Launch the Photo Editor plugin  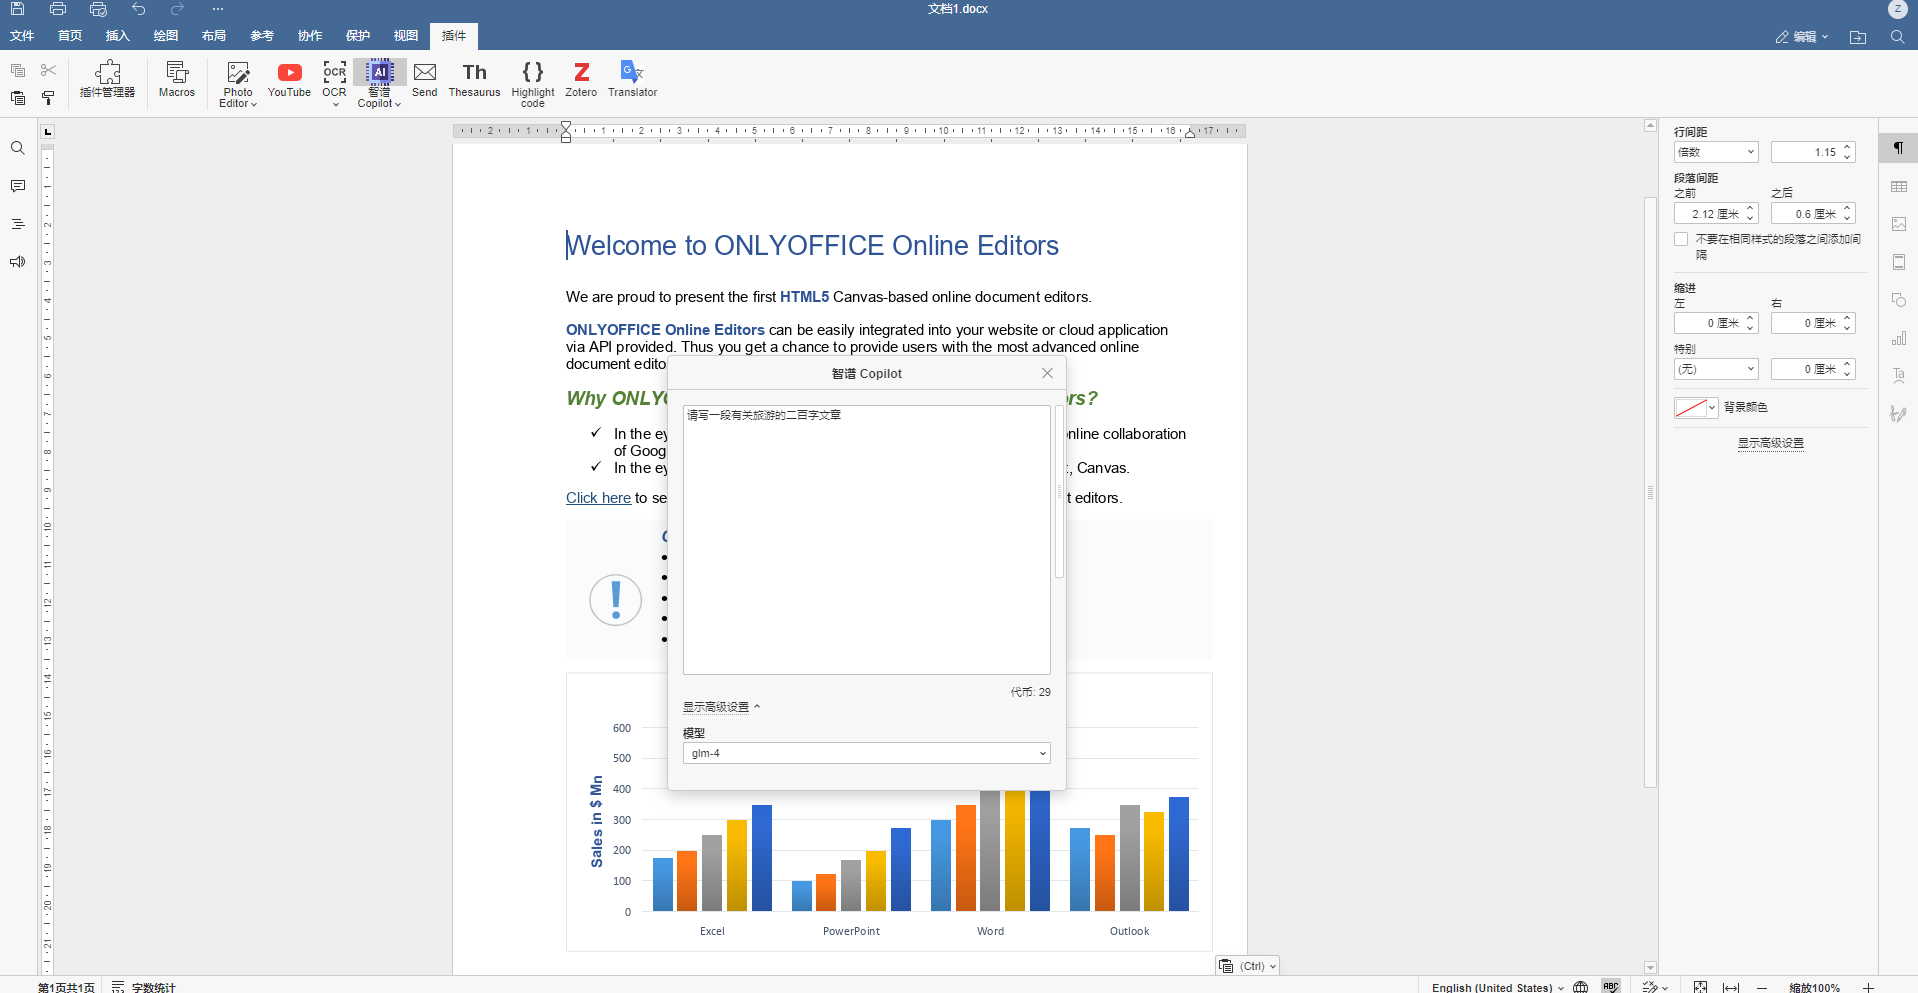[238, 84]
